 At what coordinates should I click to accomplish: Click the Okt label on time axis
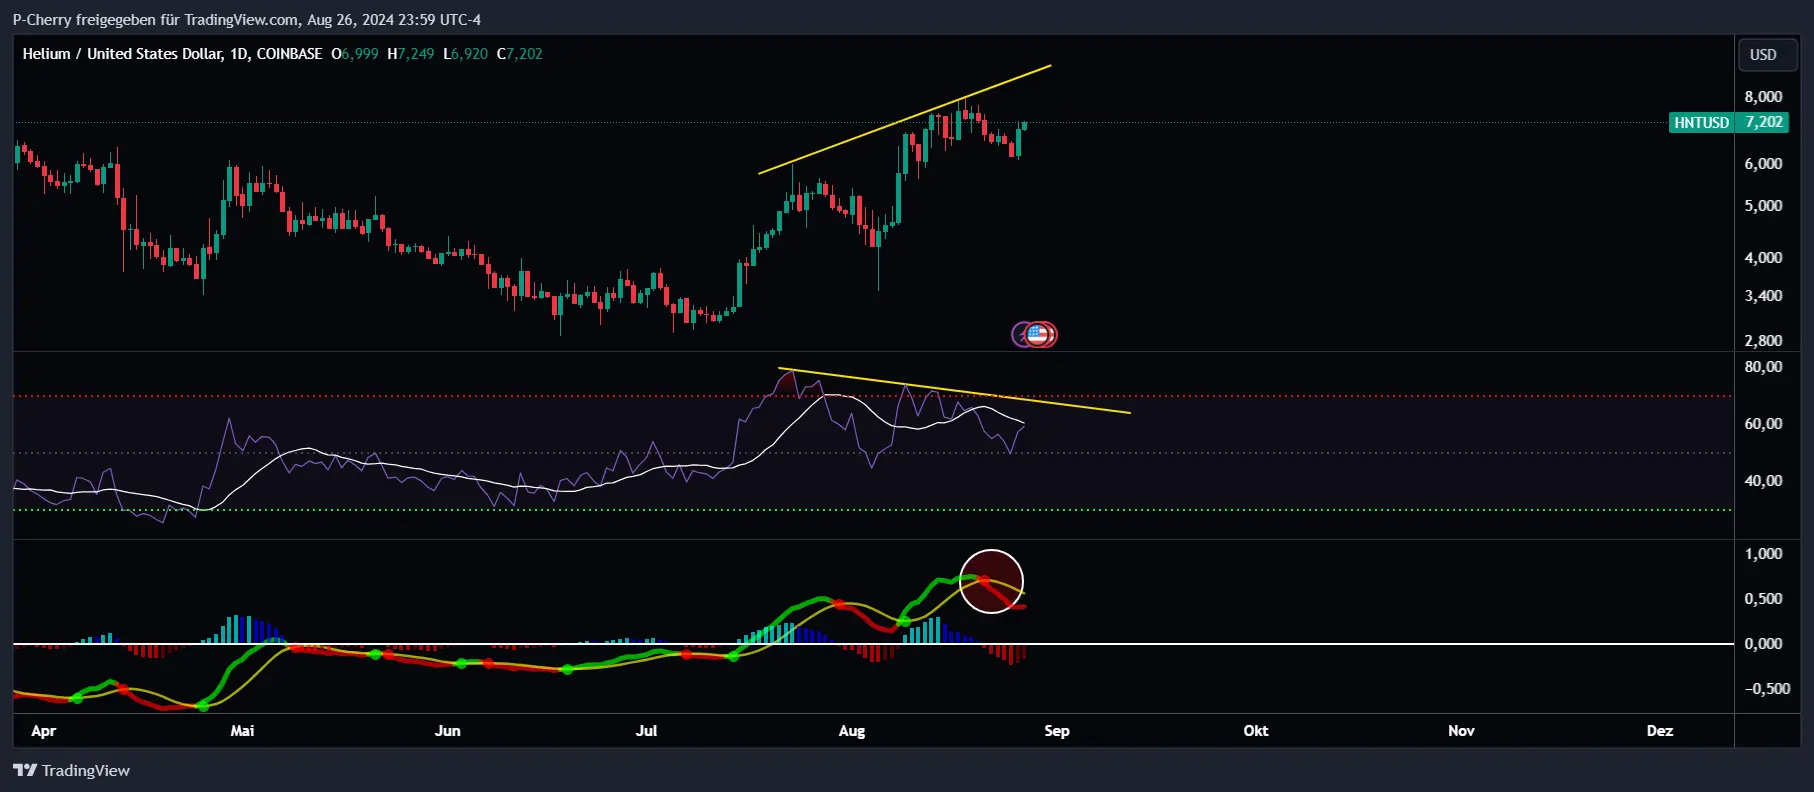click(1256, 731)
